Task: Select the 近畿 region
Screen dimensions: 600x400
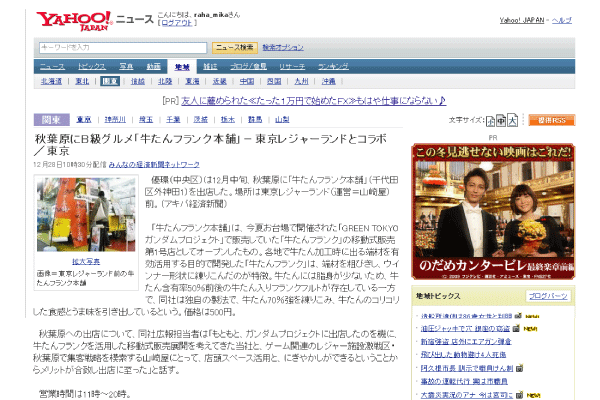Action: click(x=220, y=81)
